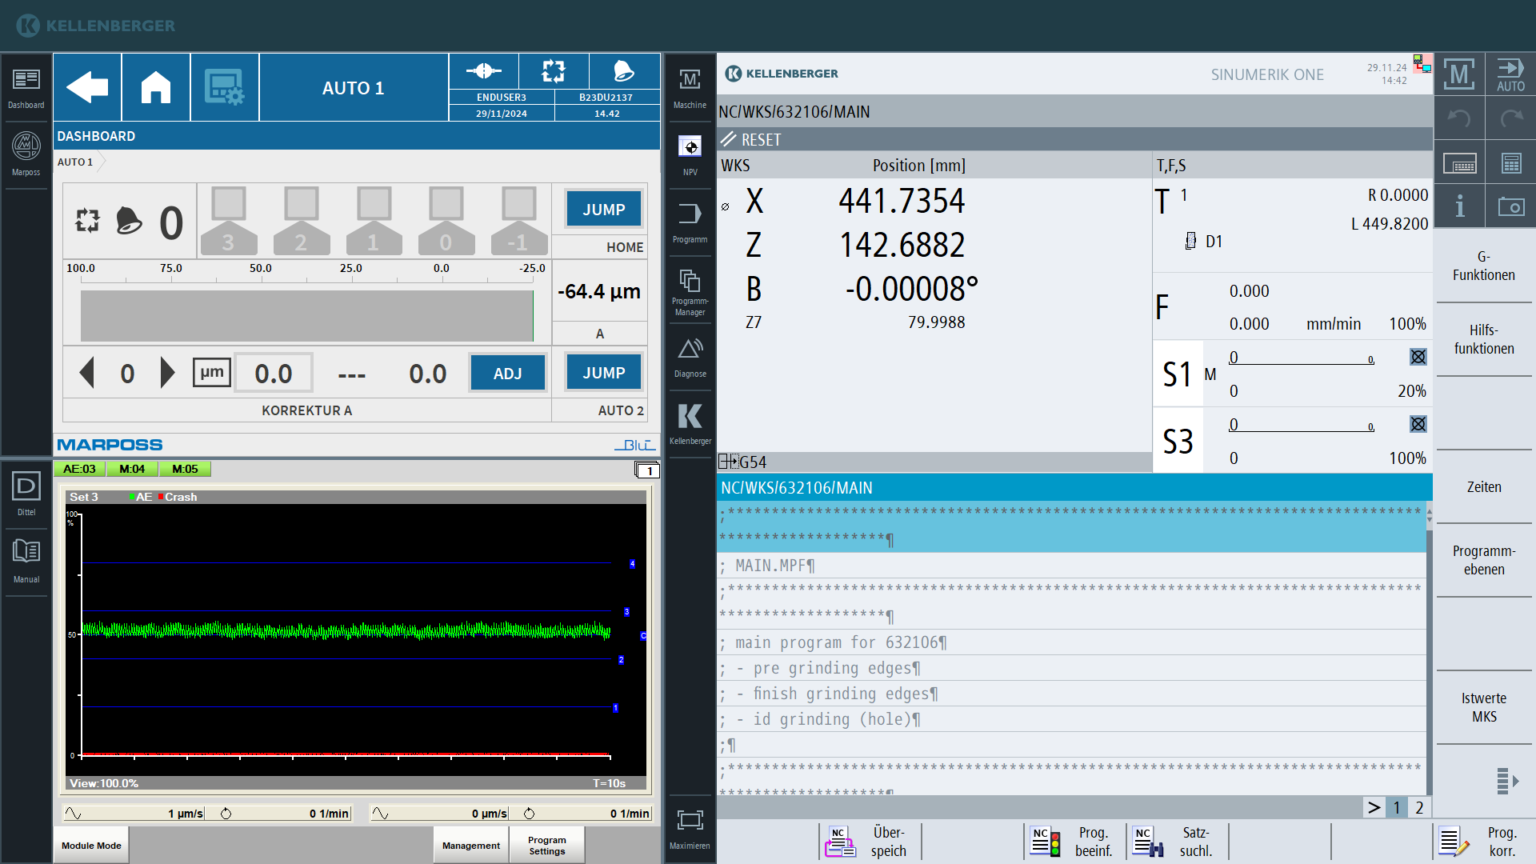Toggle the spindle S1 disable checkbox
Viewport: 1536px width, 864px height.
(x=1417, y=356)
